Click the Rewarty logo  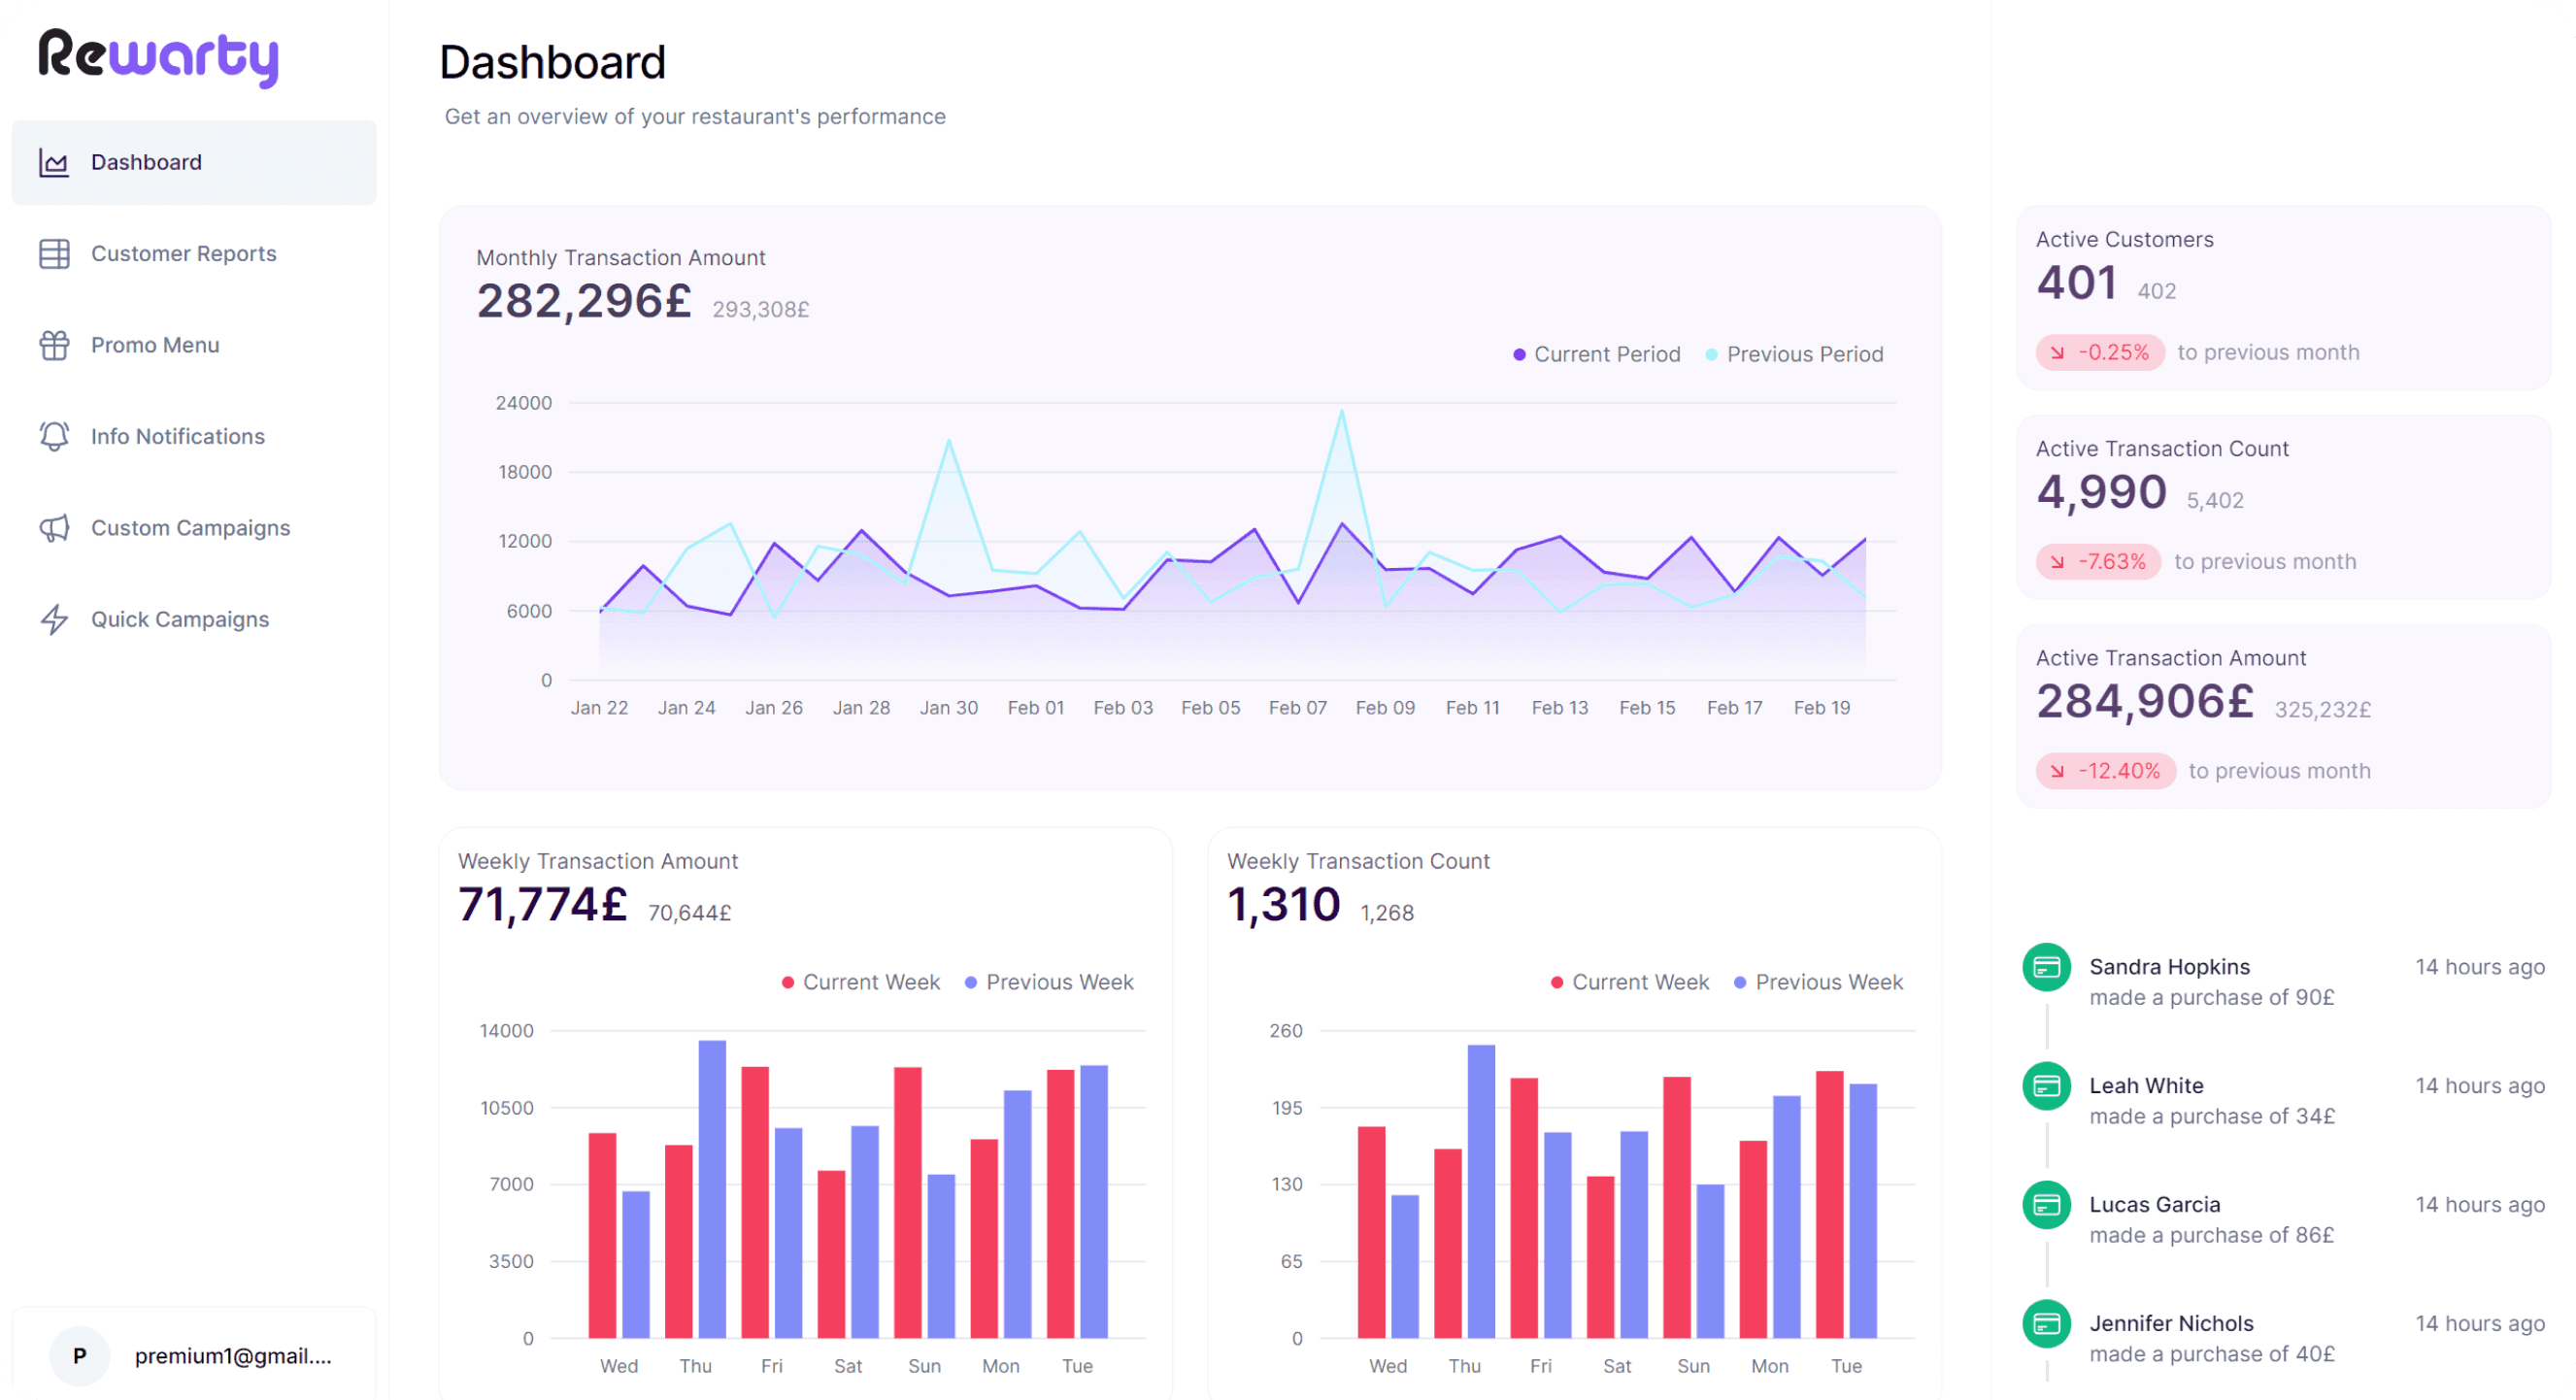158,58
